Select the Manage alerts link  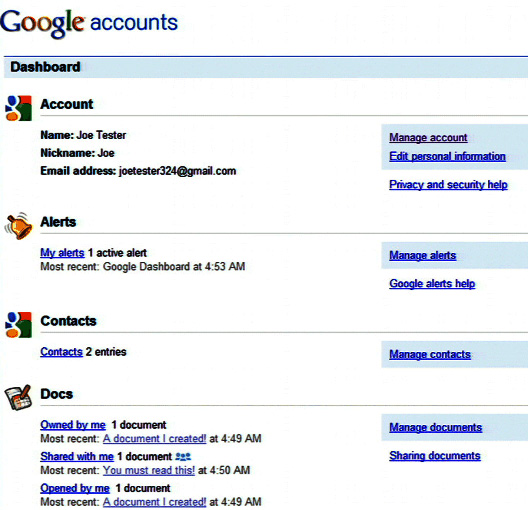coord(423,255)
